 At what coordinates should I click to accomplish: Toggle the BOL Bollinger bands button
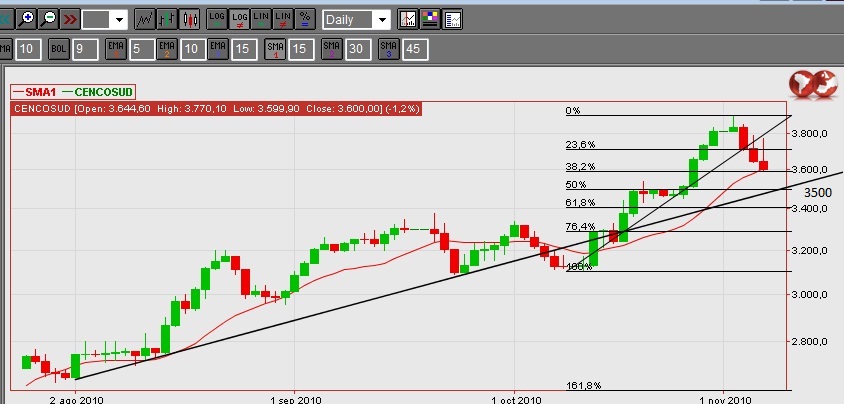pos(59,49)
